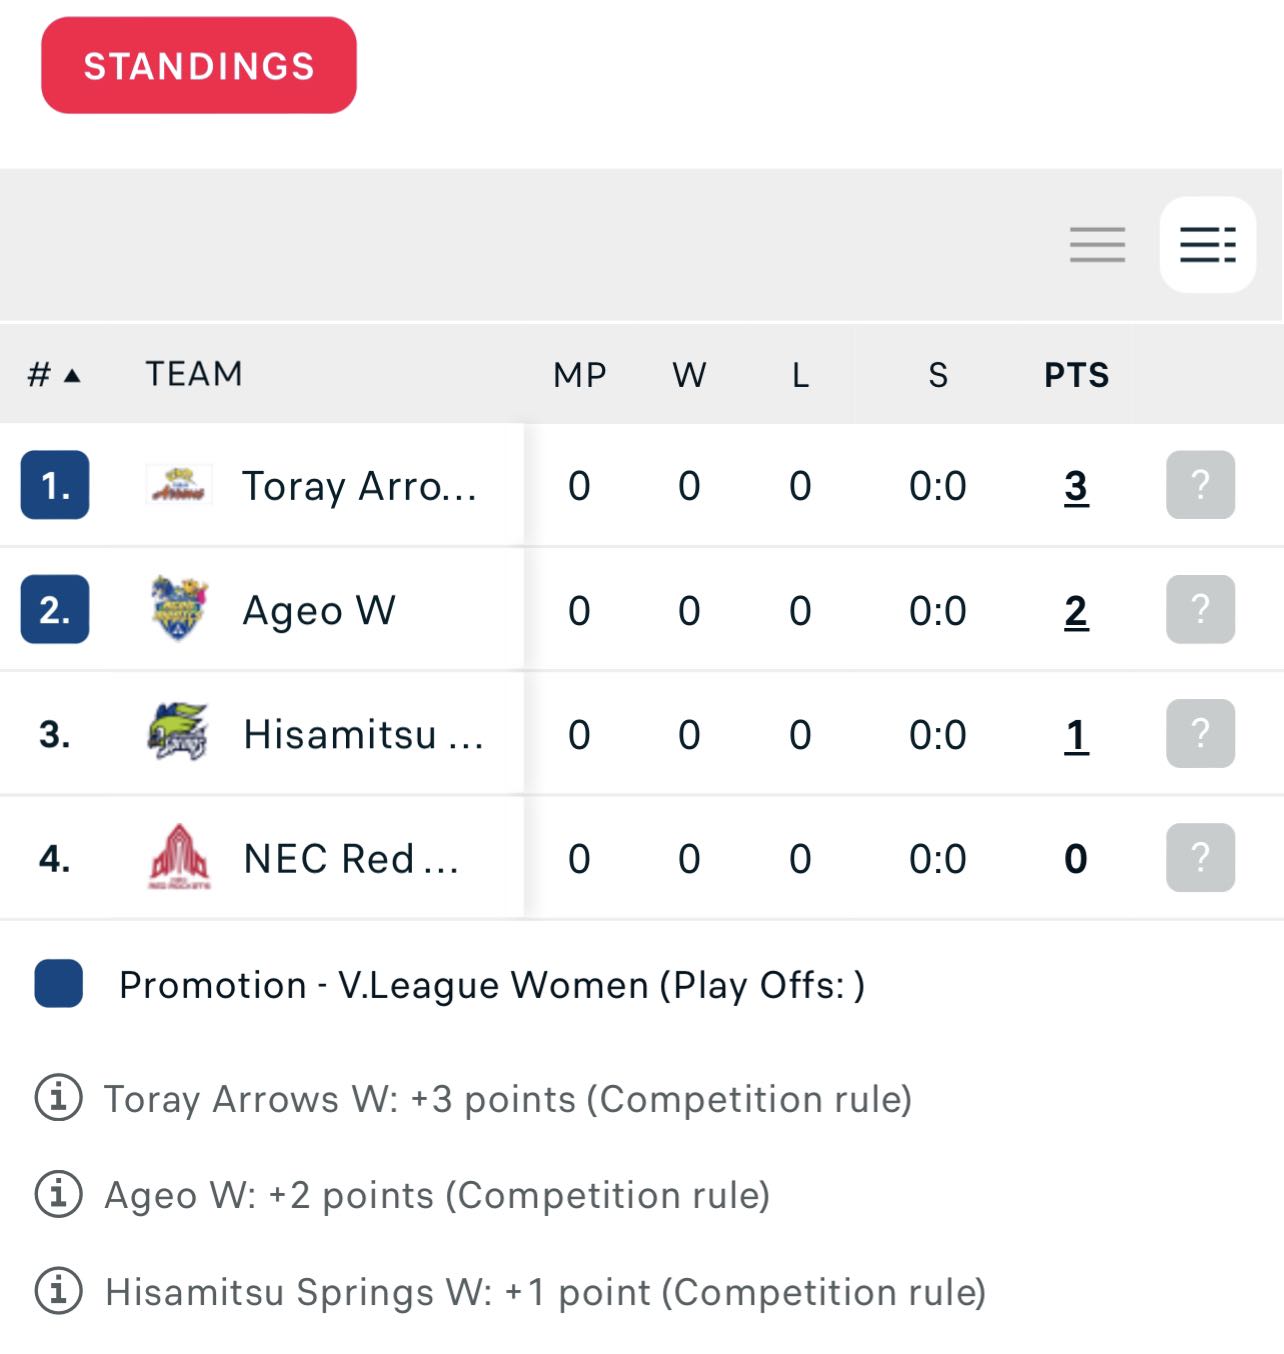Click the underlined 3 points for Toray Arrows
The width and height of the screenshot is (1284, 1354).
pyautogui.click(x=1076, y=486)
